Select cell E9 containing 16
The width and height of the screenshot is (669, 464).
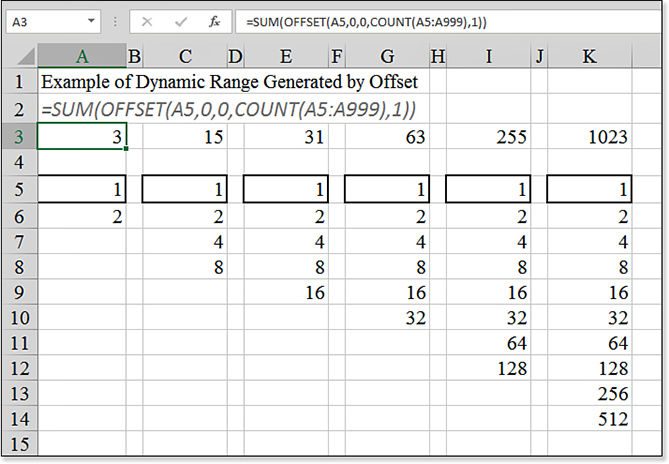click(286, 292)
